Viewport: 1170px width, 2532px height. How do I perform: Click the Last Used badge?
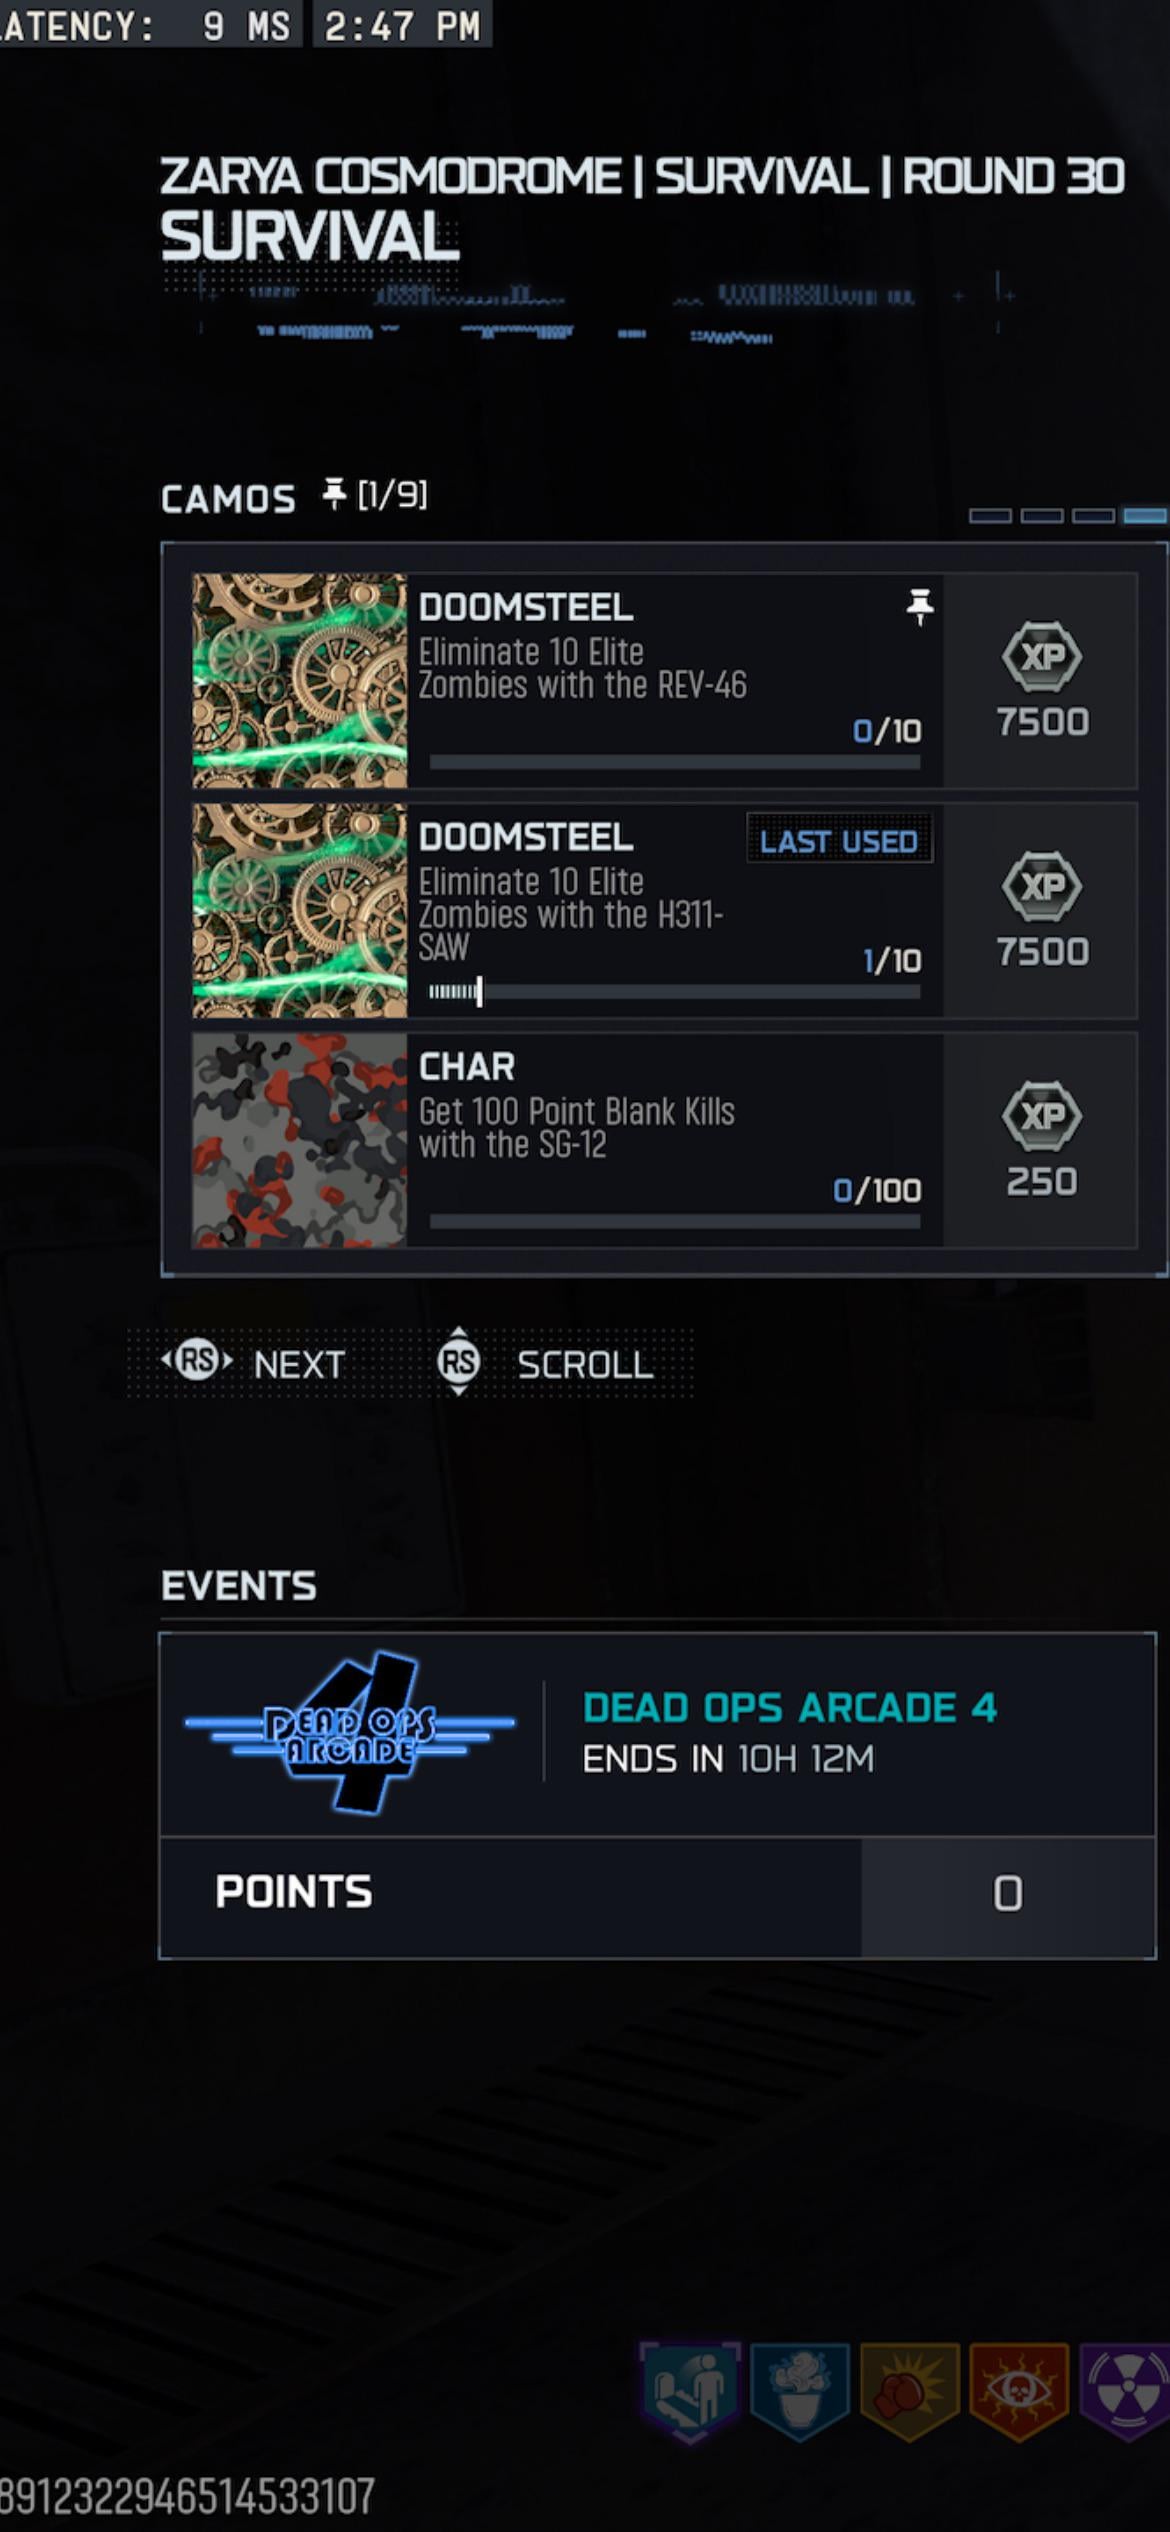tap(839, 840)
